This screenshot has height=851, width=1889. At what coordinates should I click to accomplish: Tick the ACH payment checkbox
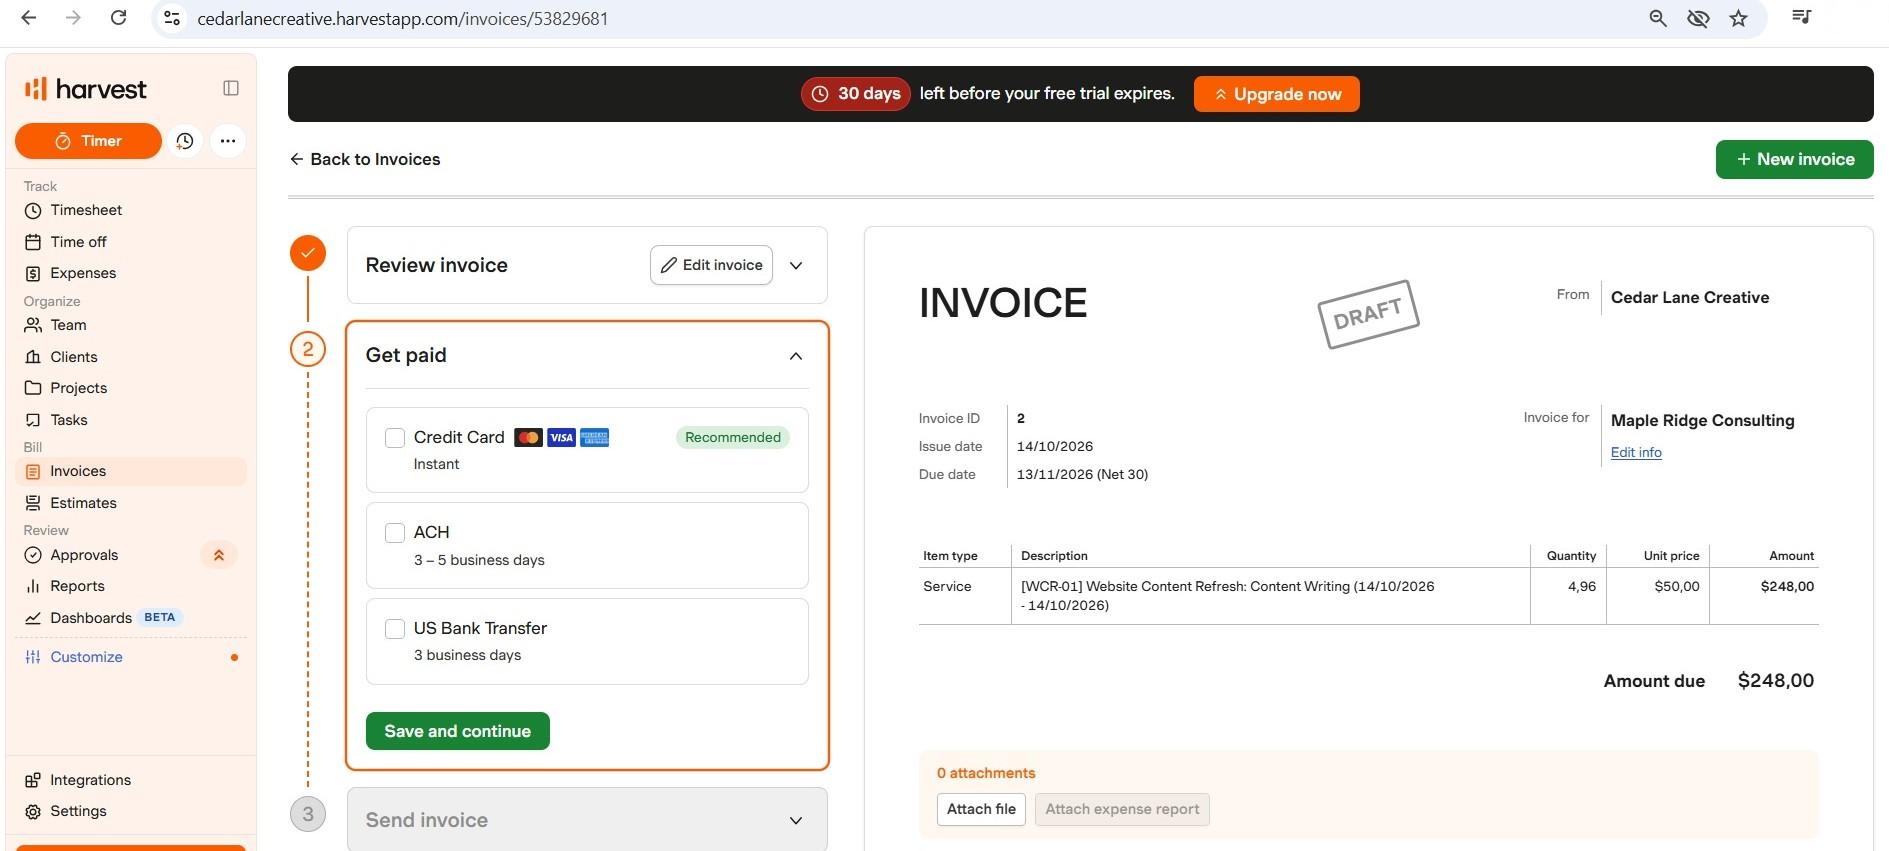pos(395,533)
